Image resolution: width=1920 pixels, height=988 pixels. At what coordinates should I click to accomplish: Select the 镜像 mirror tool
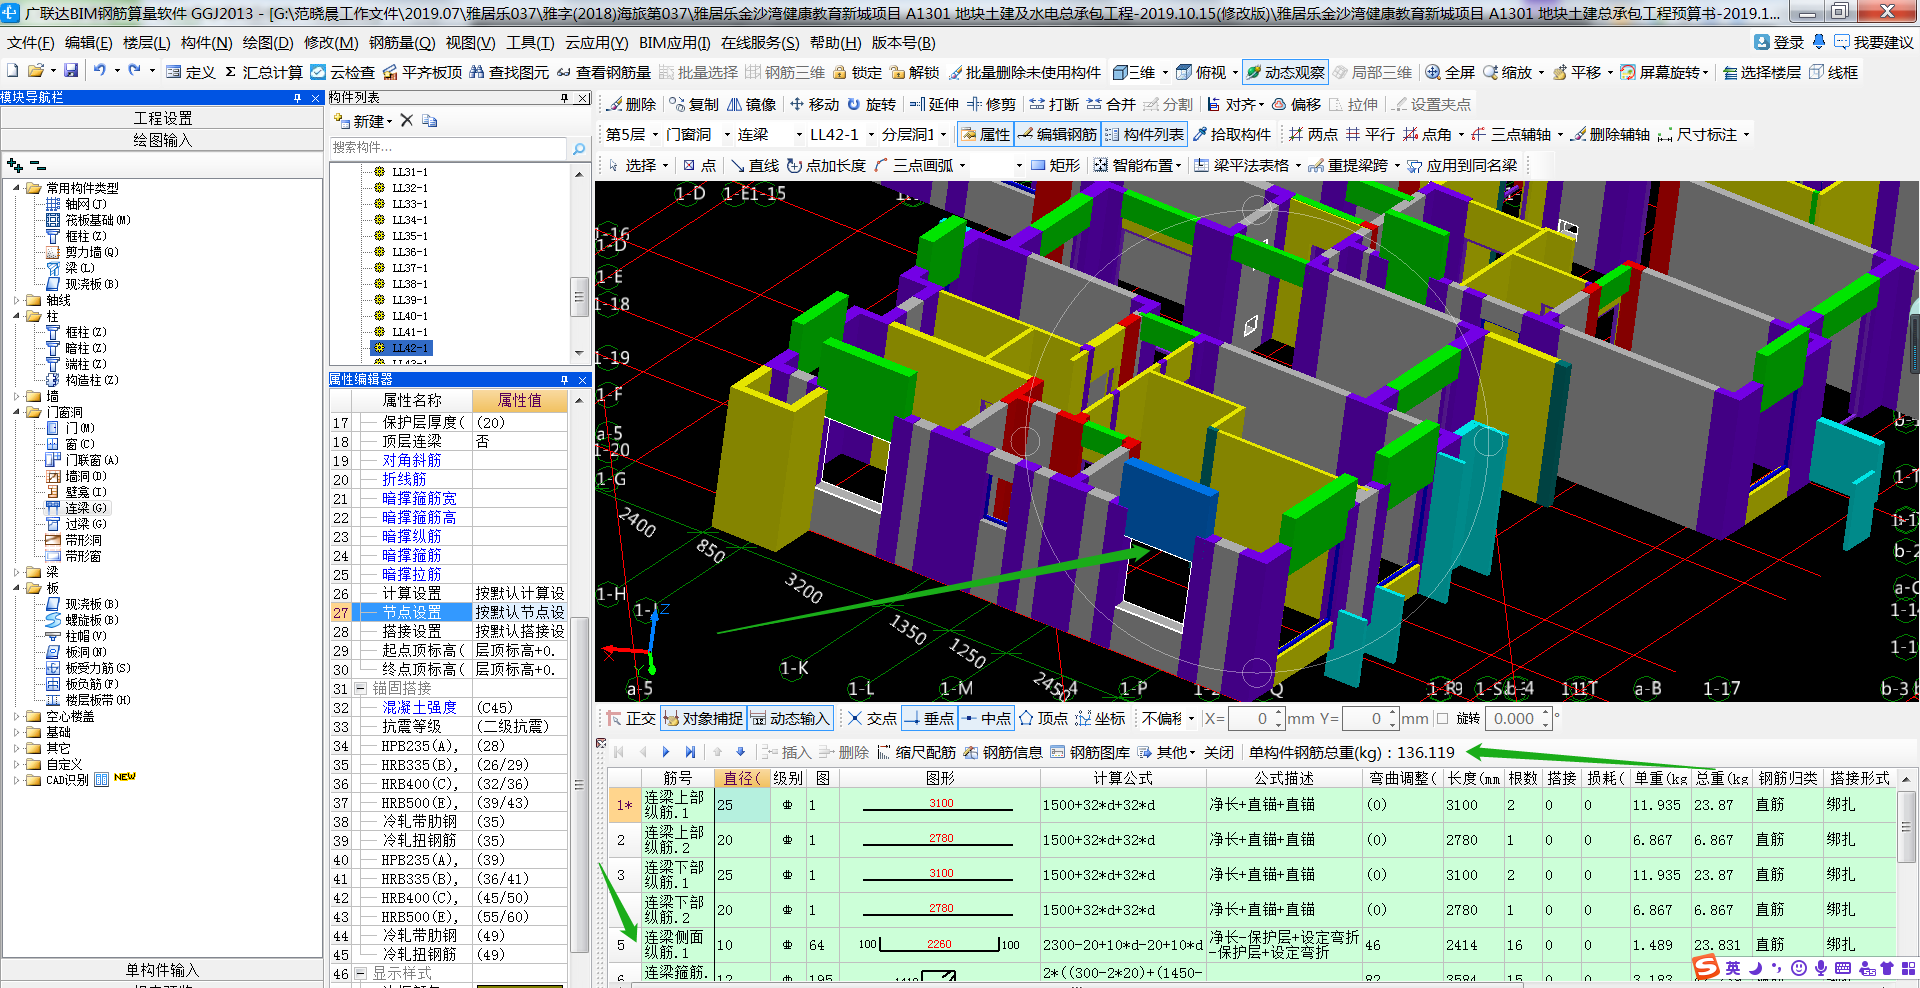tap(751, 104)
